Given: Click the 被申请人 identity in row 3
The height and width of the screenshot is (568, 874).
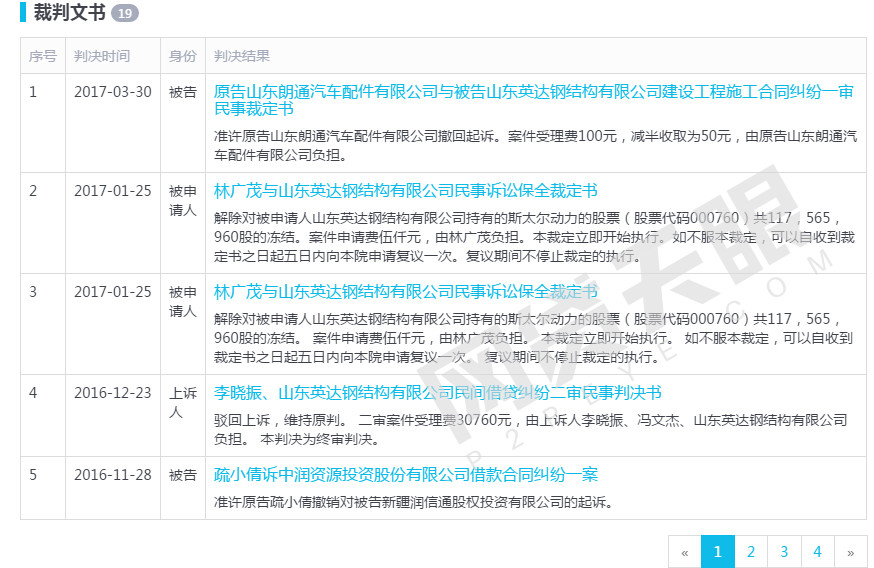Looking at the screenshot, I should point(183,301).
